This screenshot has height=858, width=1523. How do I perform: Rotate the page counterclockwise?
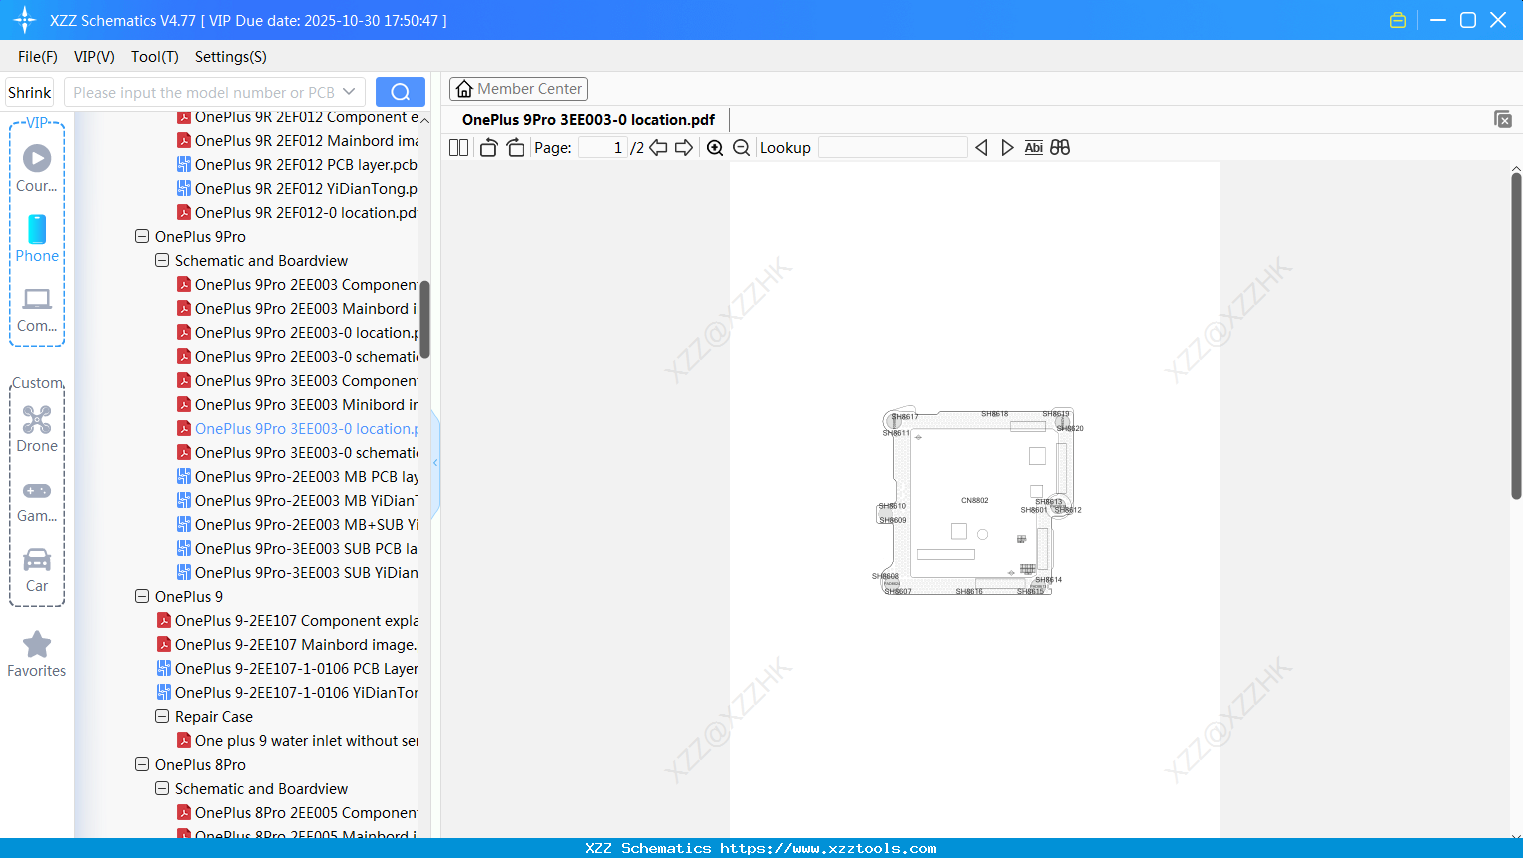point(489,148)
